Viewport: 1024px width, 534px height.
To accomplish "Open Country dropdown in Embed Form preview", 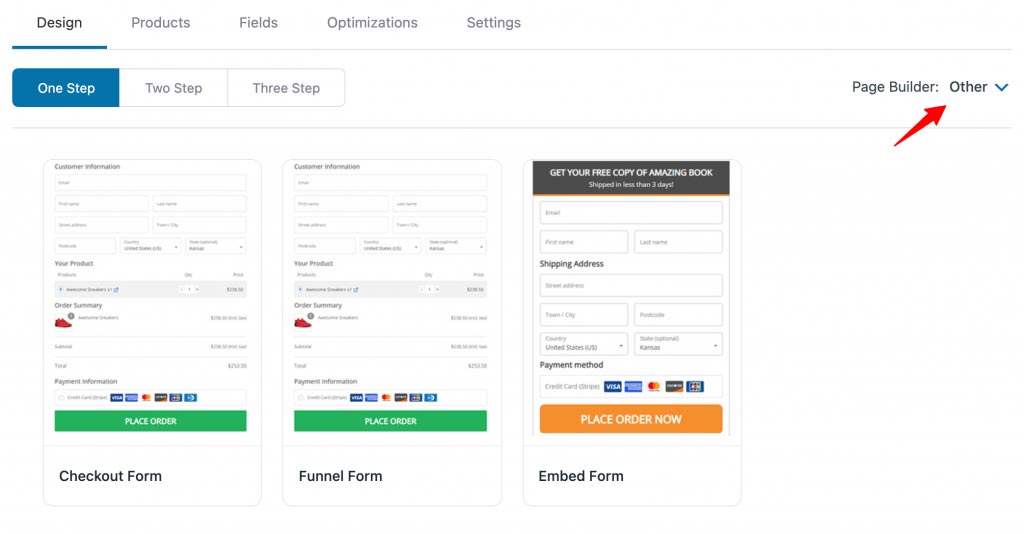I will tap(584, 343).
